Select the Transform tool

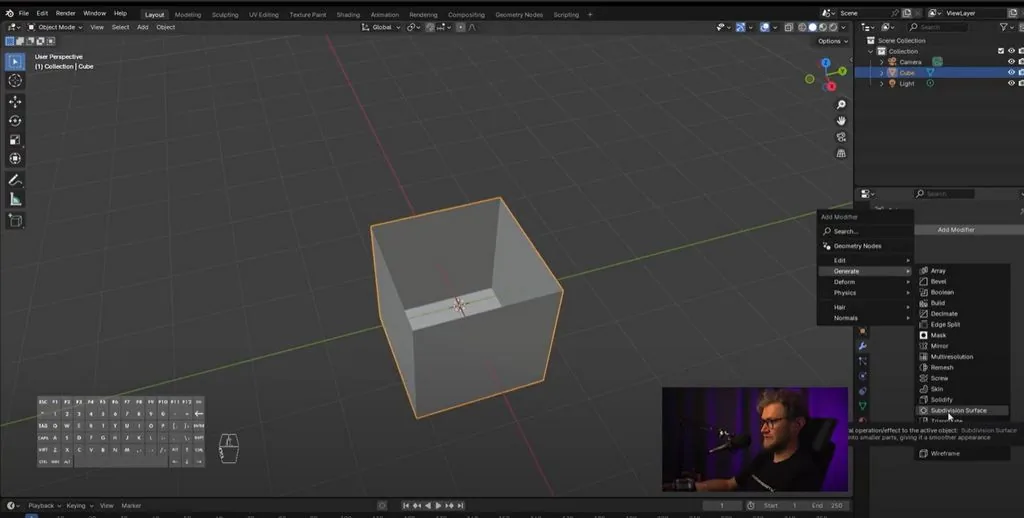click(x=15, y=159)
